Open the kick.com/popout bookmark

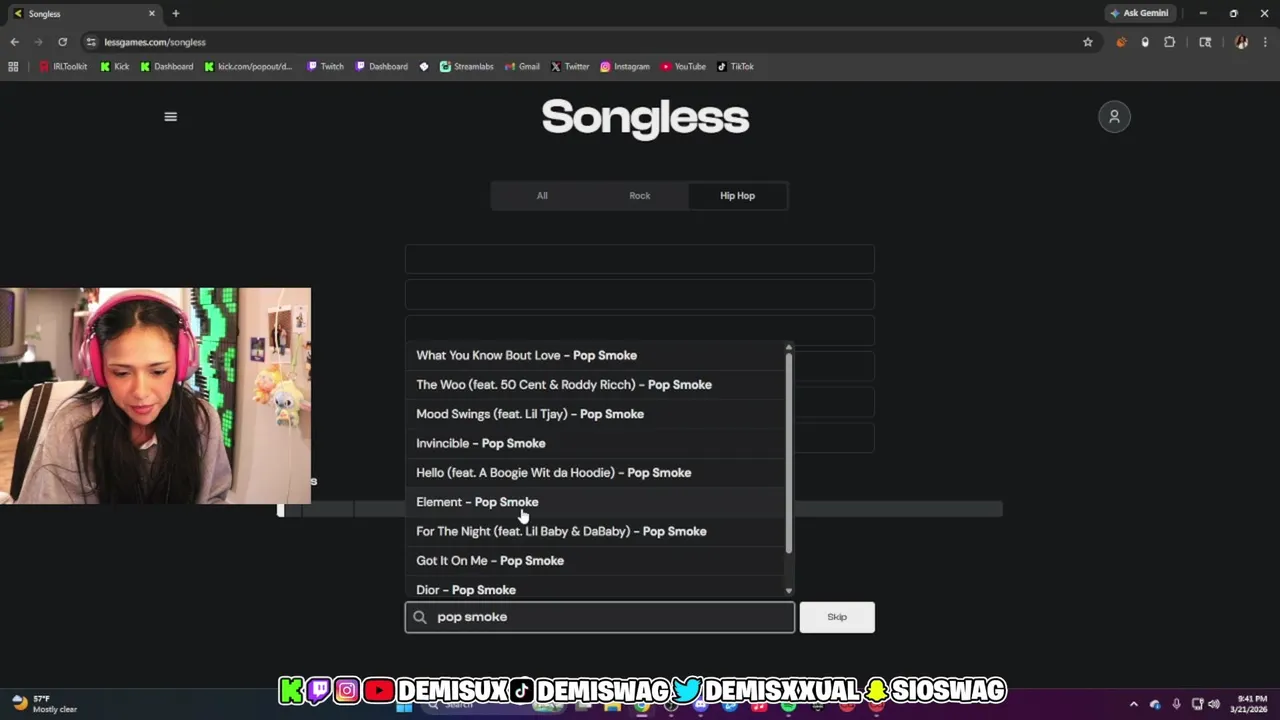click(x=248, y=67)
